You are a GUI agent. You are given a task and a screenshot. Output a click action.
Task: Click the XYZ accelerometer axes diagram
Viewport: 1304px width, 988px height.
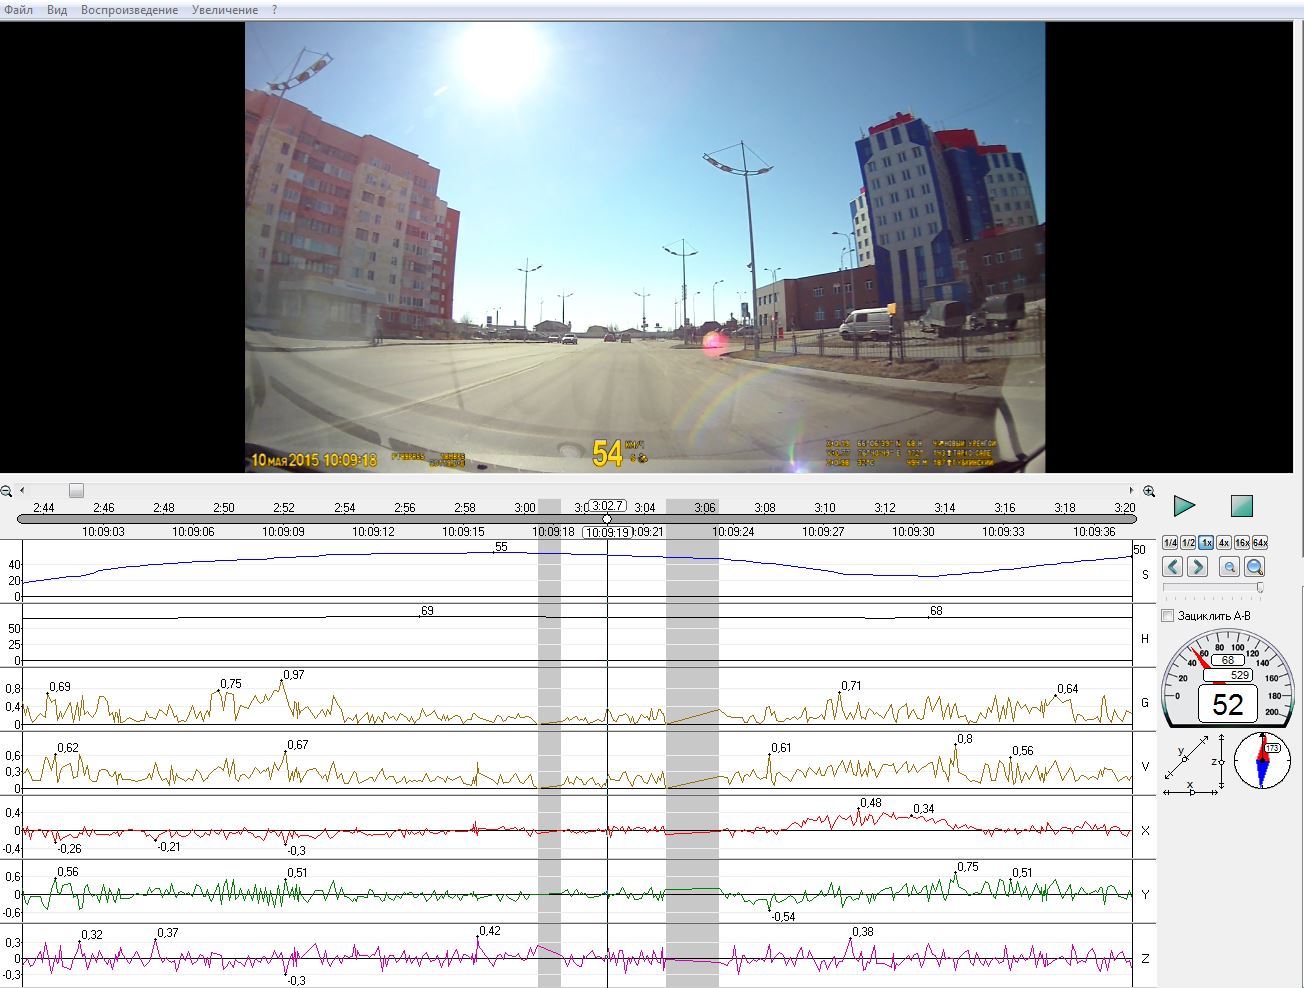click(x=1194, y=765)
